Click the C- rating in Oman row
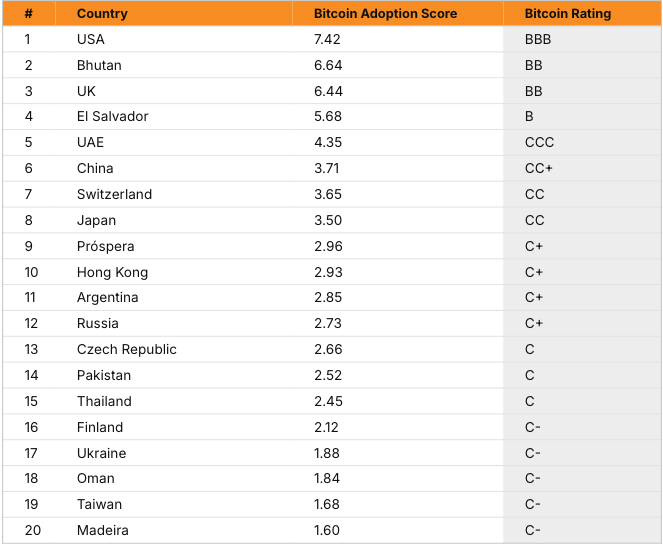The image size is (663, 545). (x=532, y=479)
